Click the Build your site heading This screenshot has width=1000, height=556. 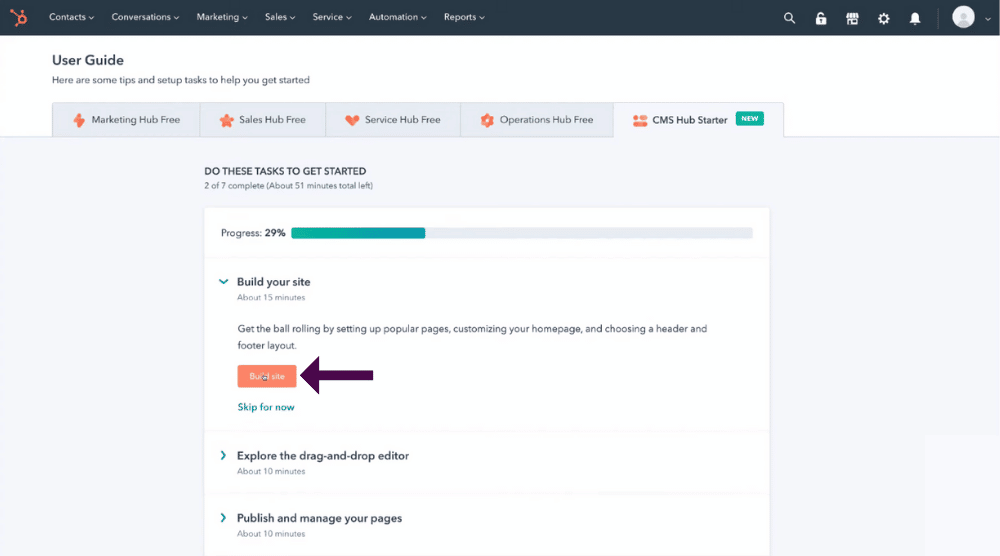pos(274,282)
